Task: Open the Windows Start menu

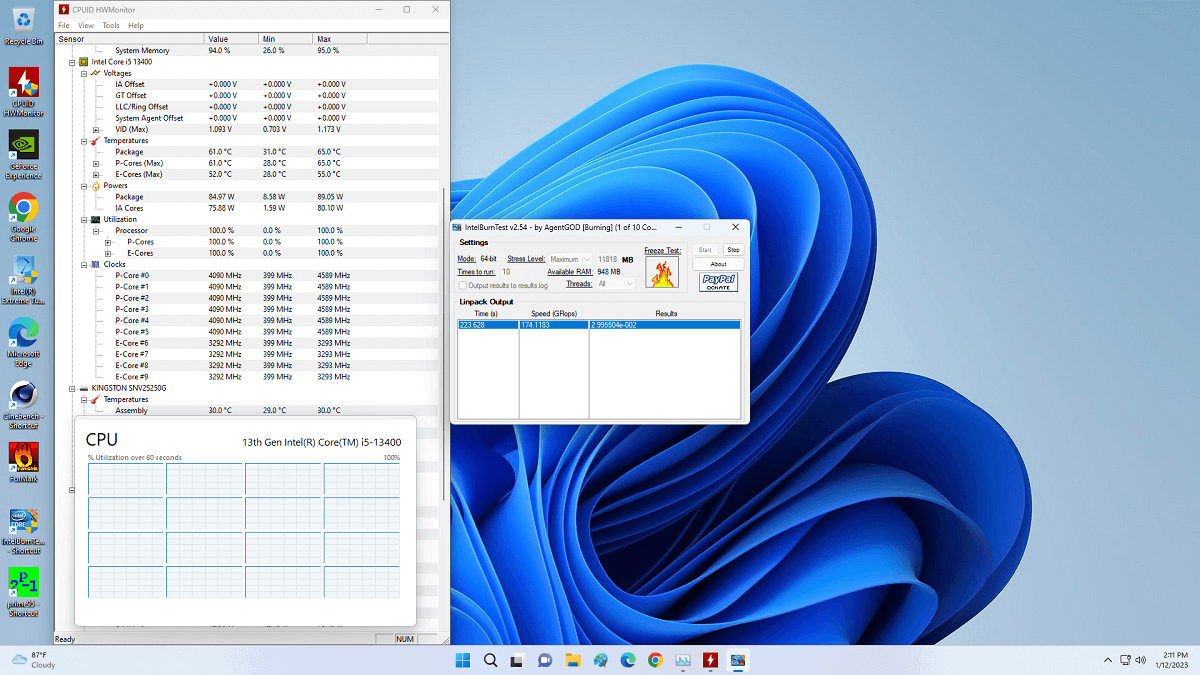Action: [463, 660]
